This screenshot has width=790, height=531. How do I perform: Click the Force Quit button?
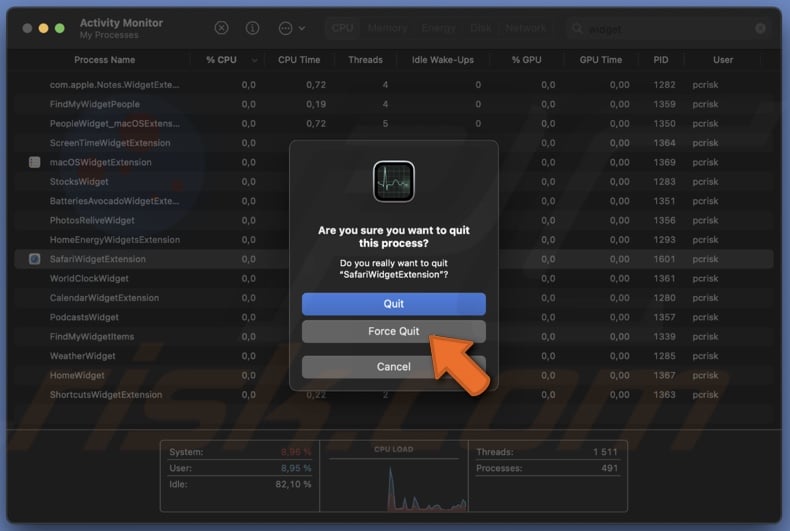(x=393, y=331)
